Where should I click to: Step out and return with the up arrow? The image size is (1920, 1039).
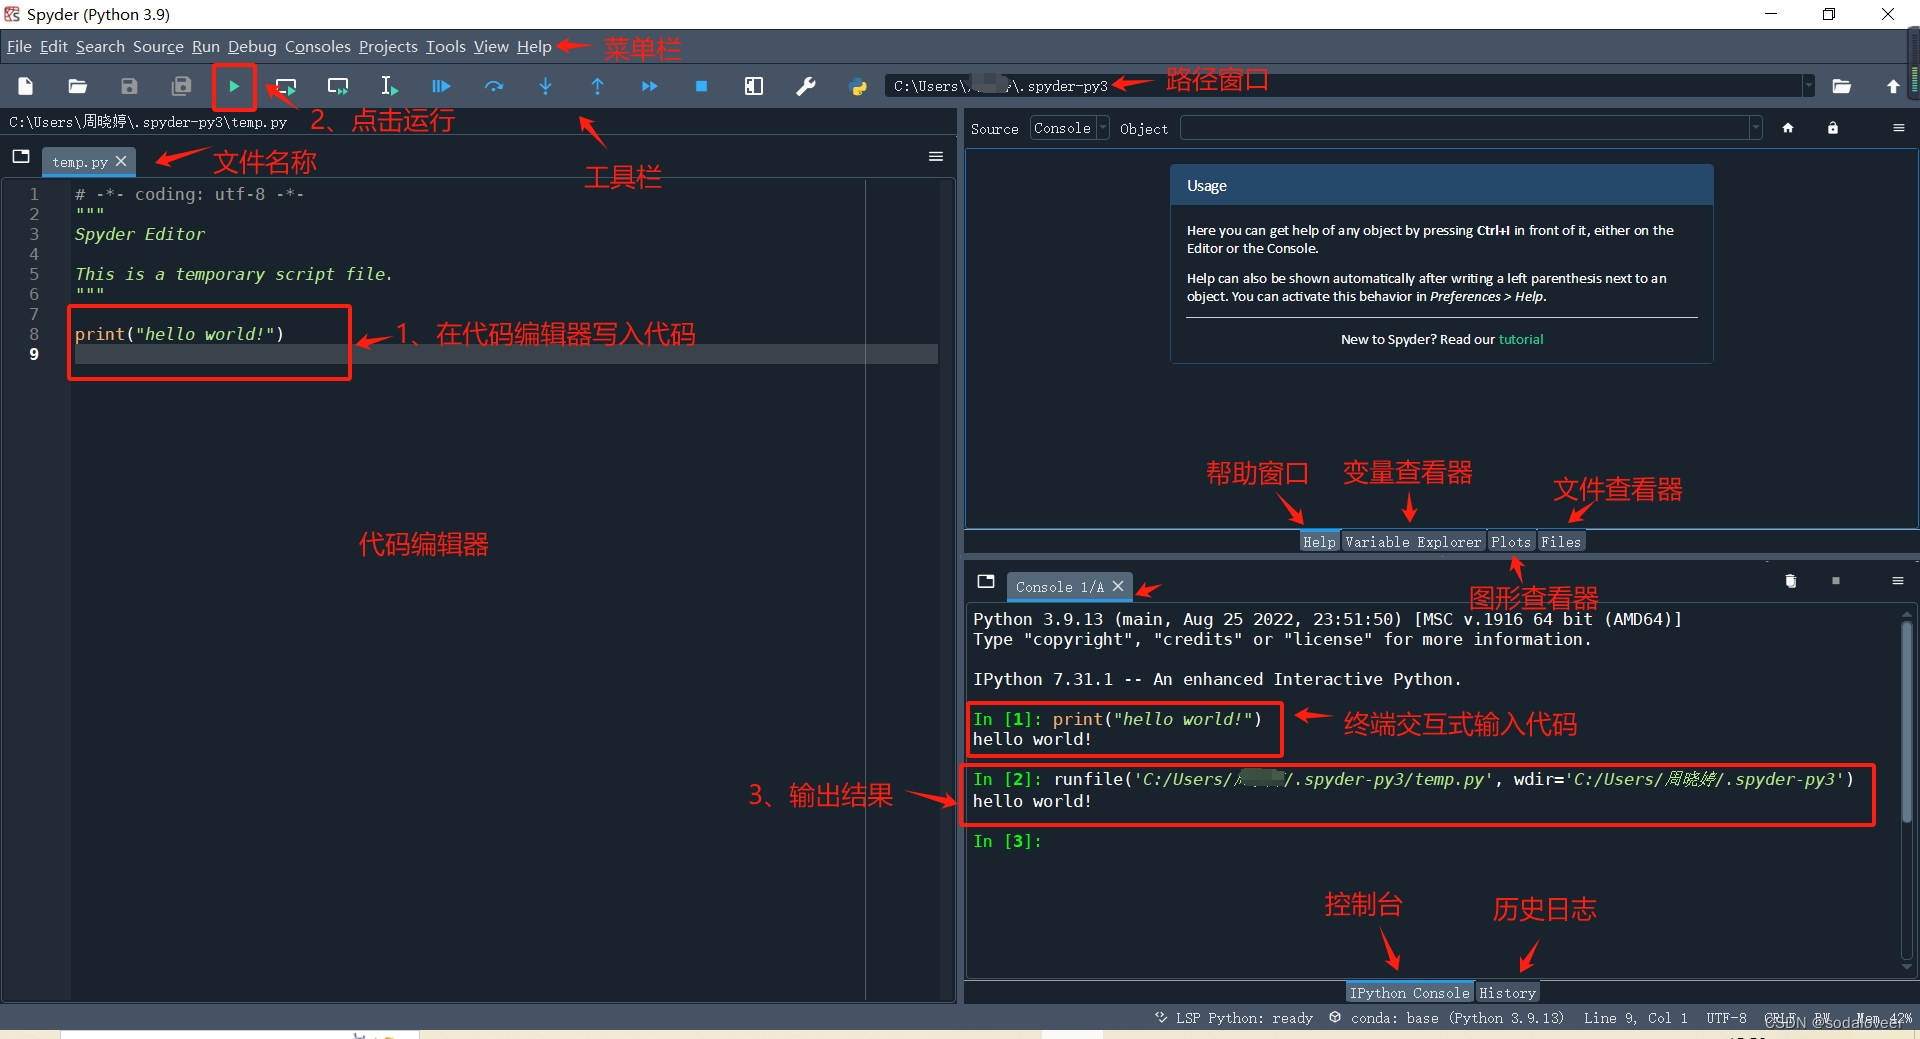[x=598, y=86]
